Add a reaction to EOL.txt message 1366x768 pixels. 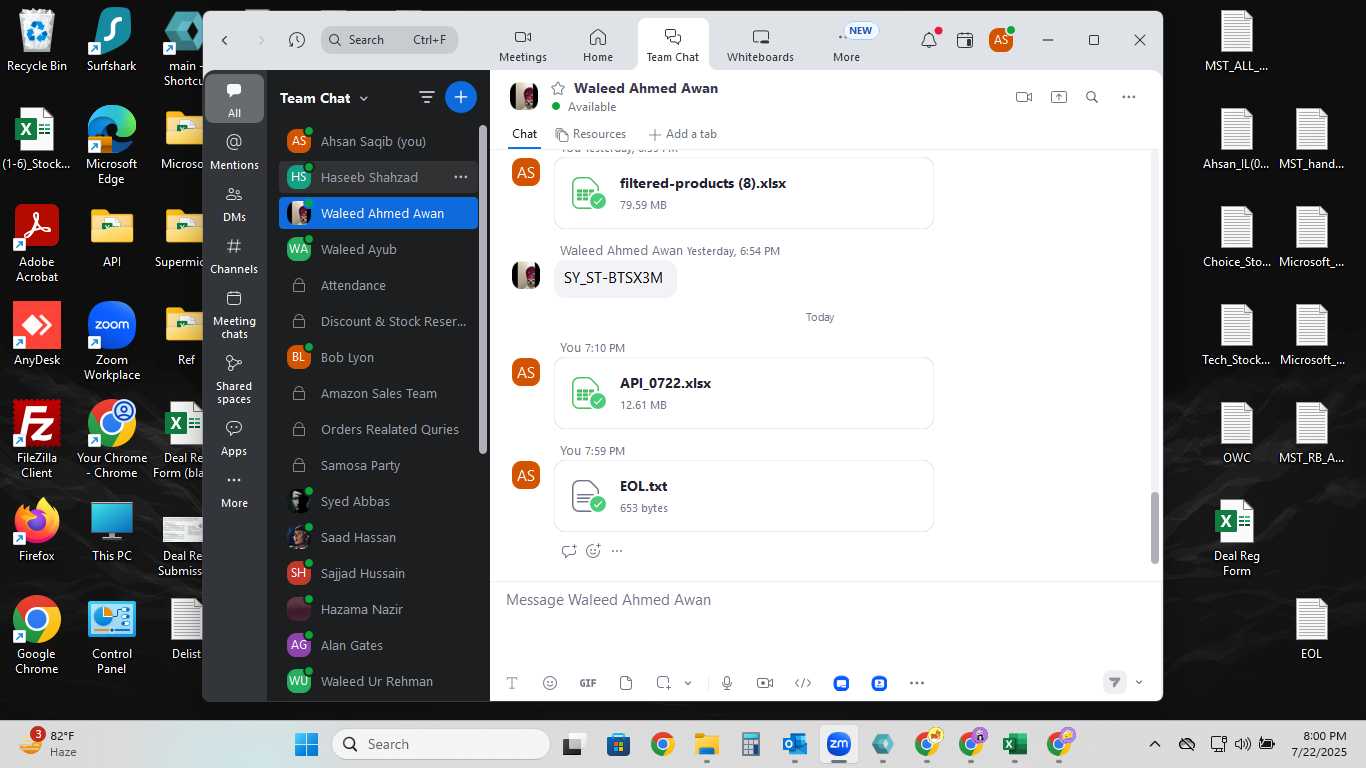[593, 551]
